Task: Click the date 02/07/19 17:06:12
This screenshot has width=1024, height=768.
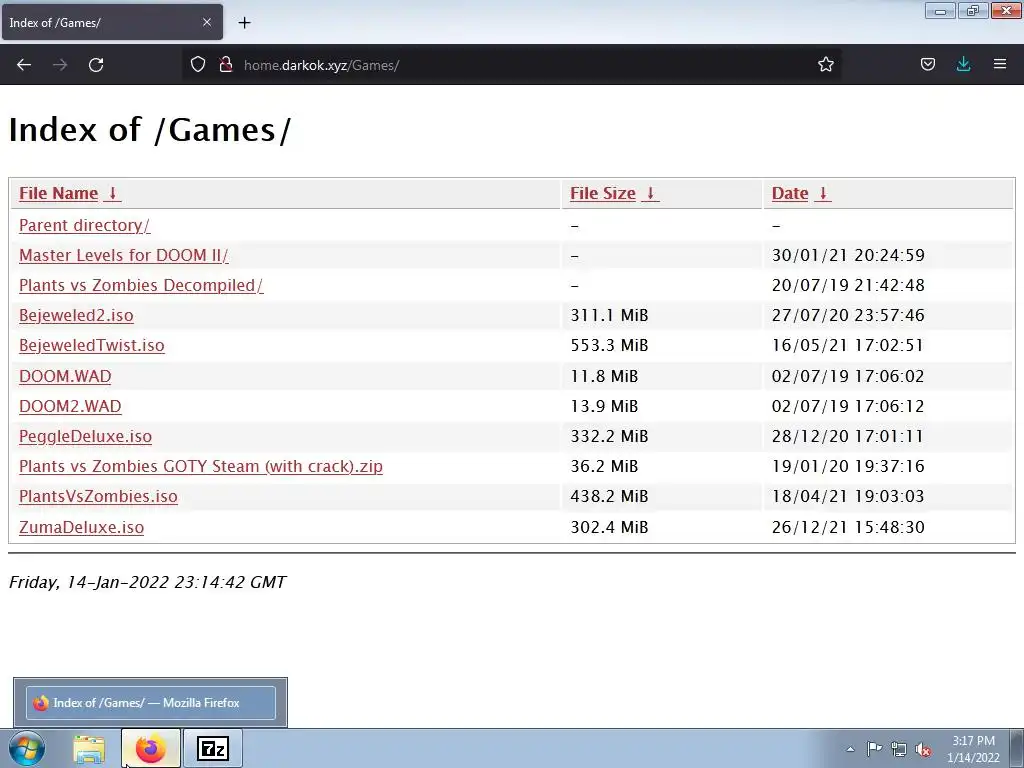Action: click(x=848, y=406)
